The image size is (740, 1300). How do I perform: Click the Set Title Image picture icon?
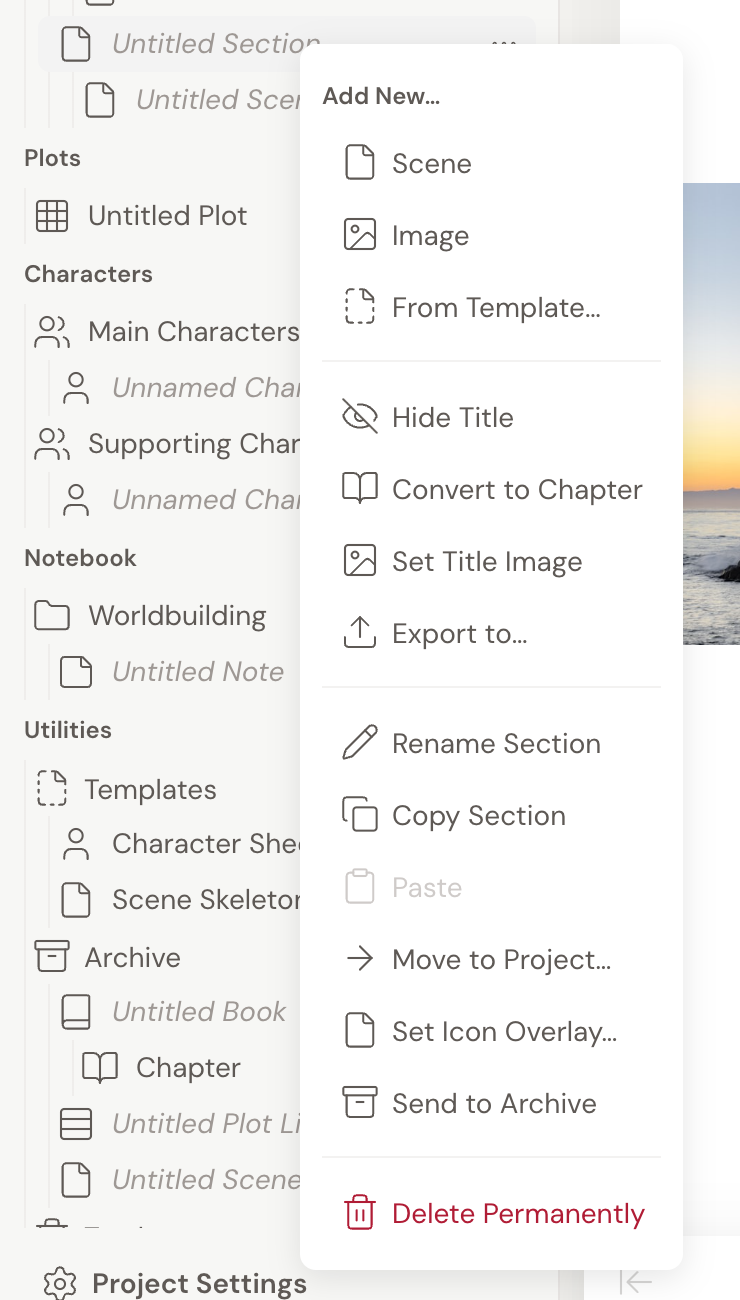tap(359, 561)
